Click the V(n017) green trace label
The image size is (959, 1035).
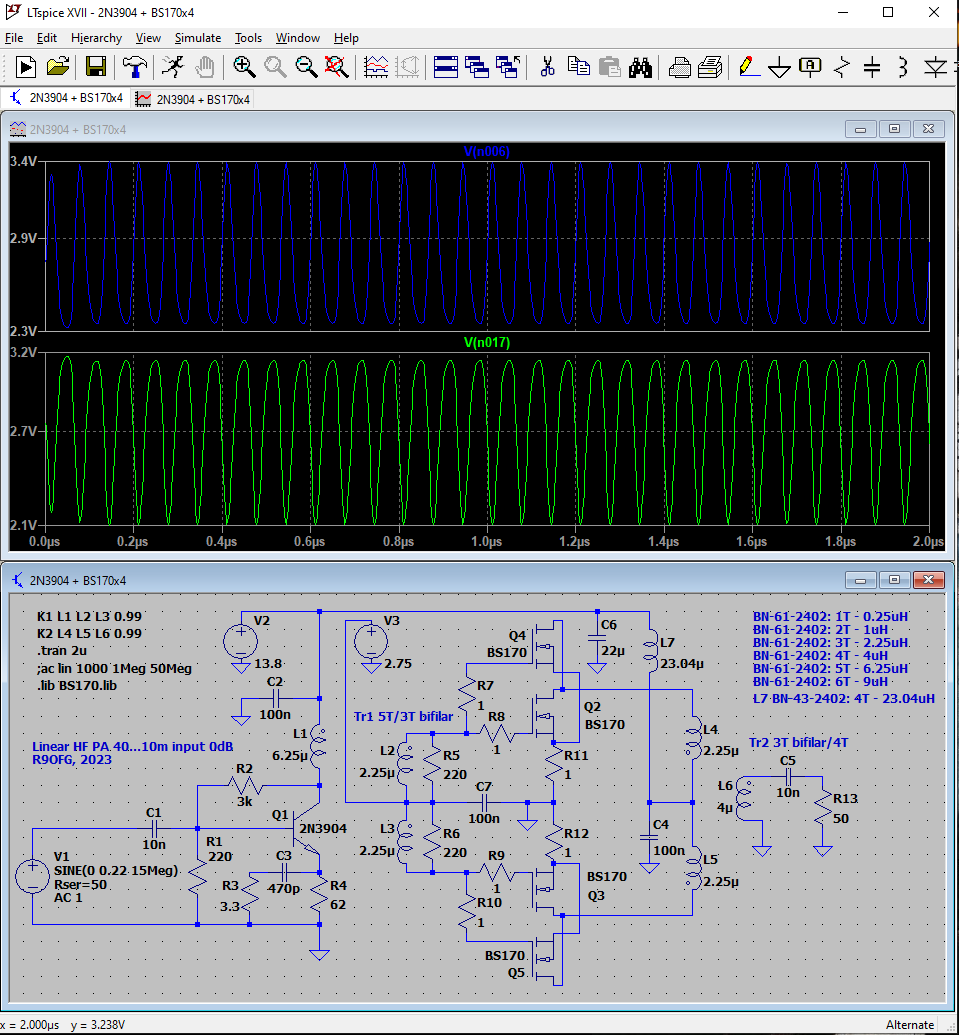(x=486, y=343)
